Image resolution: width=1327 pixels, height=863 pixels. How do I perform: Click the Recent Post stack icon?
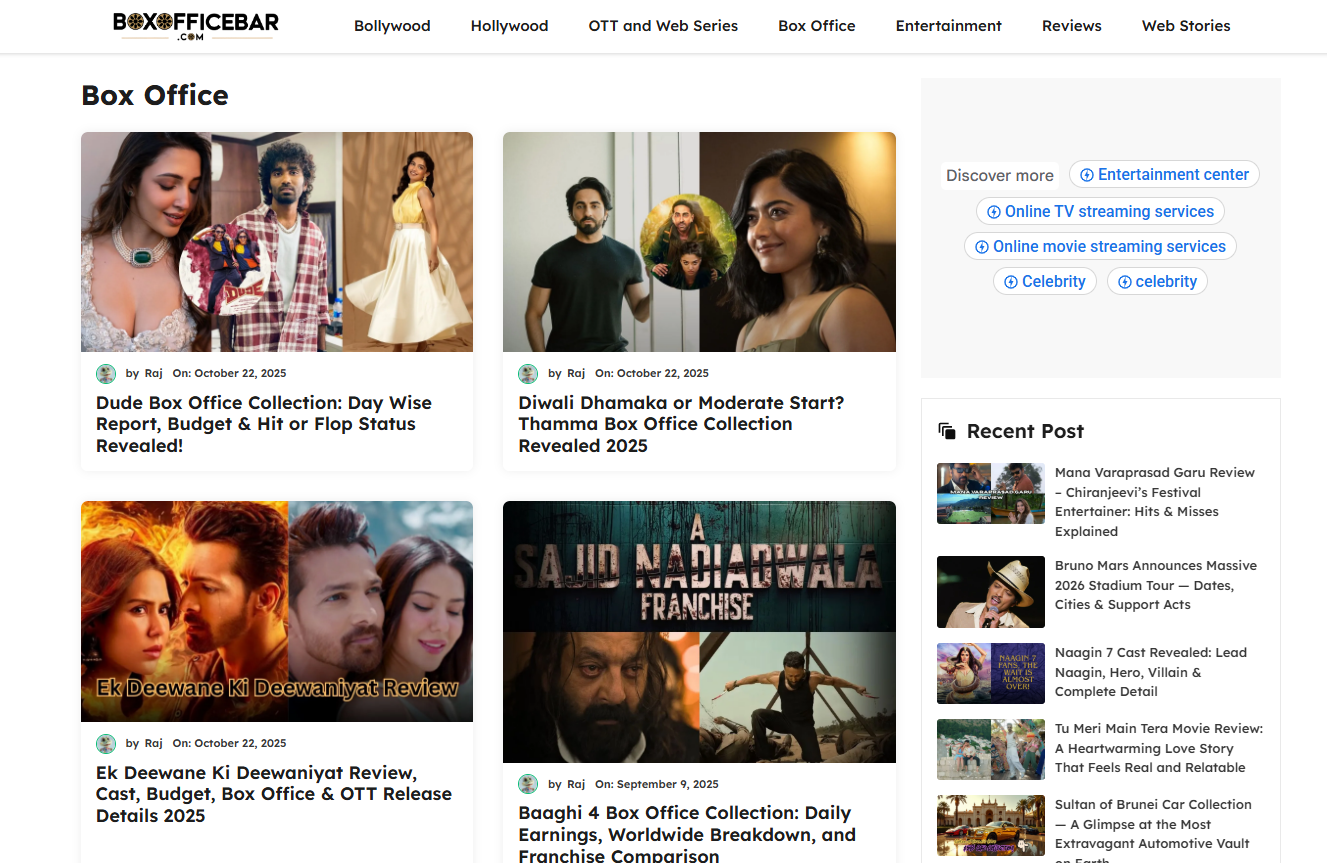(947, 431)
